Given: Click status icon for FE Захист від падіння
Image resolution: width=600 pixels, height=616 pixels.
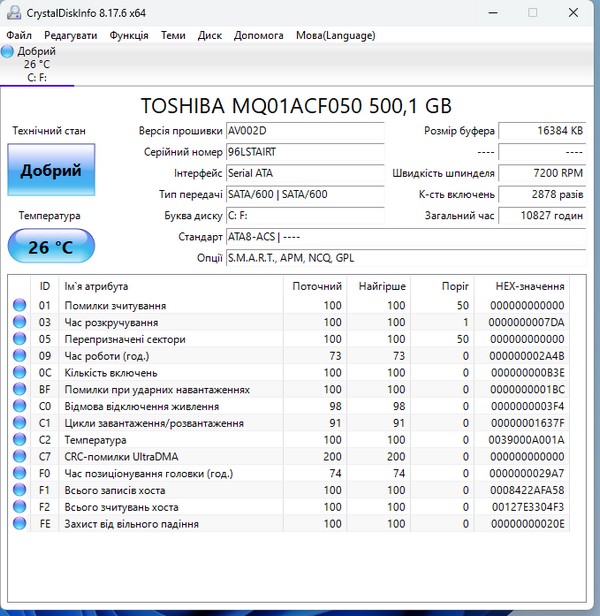Looking at the screenshot, I should 19,524.
